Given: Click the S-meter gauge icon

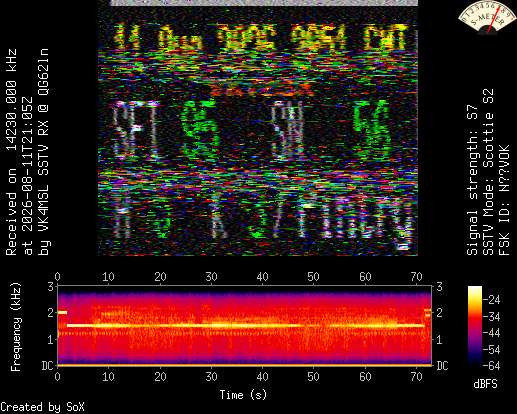Looking at the screenshot, I should pyautogui.click(x=486, y=17).
